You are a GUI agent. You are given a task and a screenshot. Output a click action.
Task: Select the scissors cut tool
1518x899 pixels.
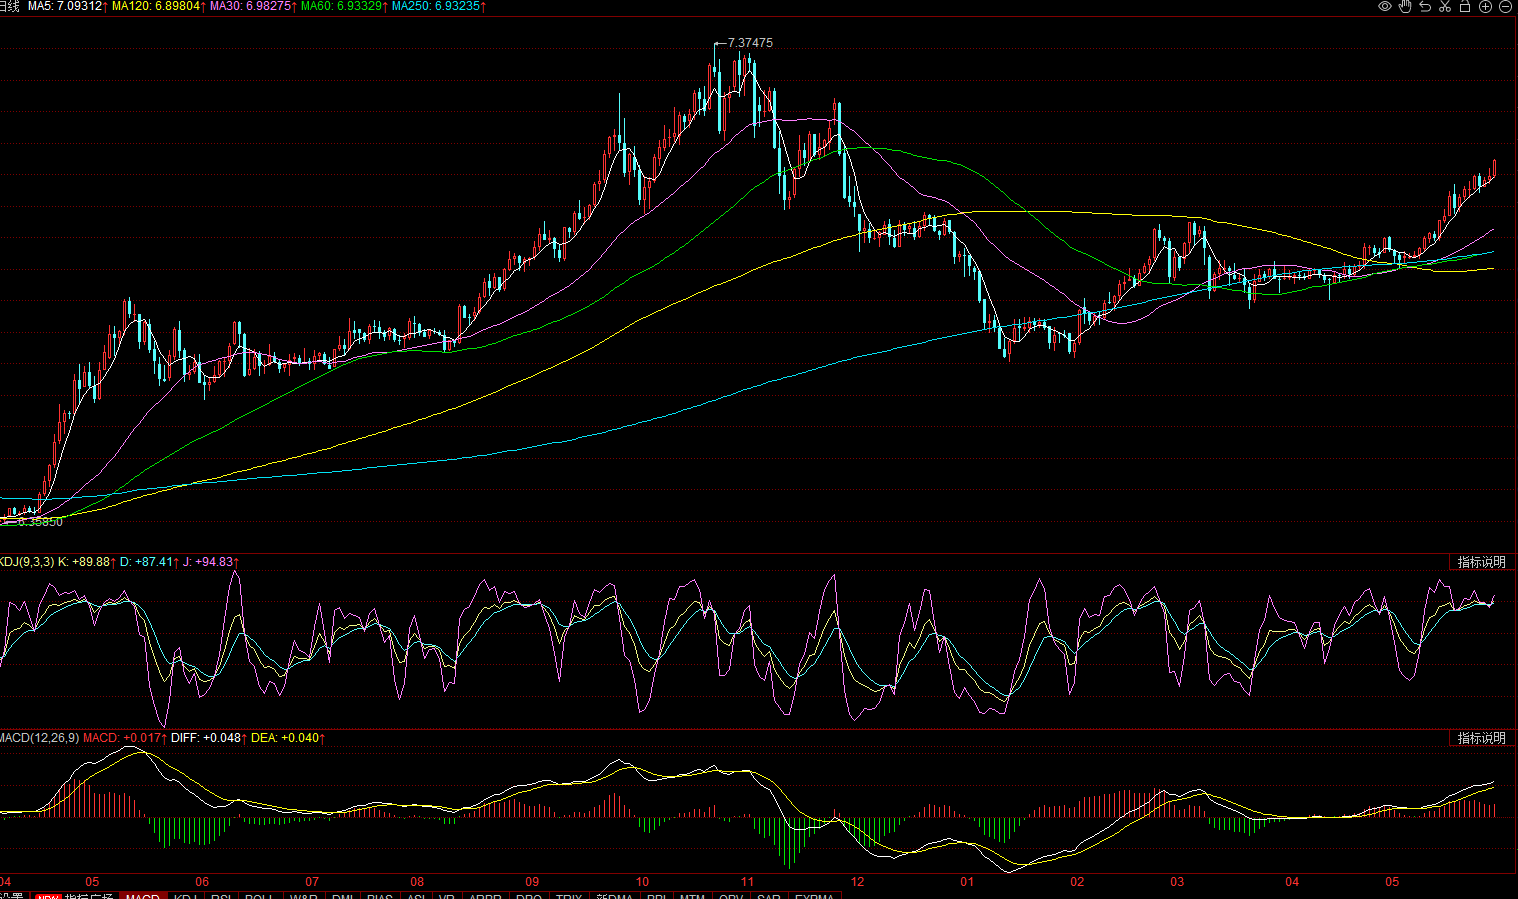click(x=1445, y=6)
